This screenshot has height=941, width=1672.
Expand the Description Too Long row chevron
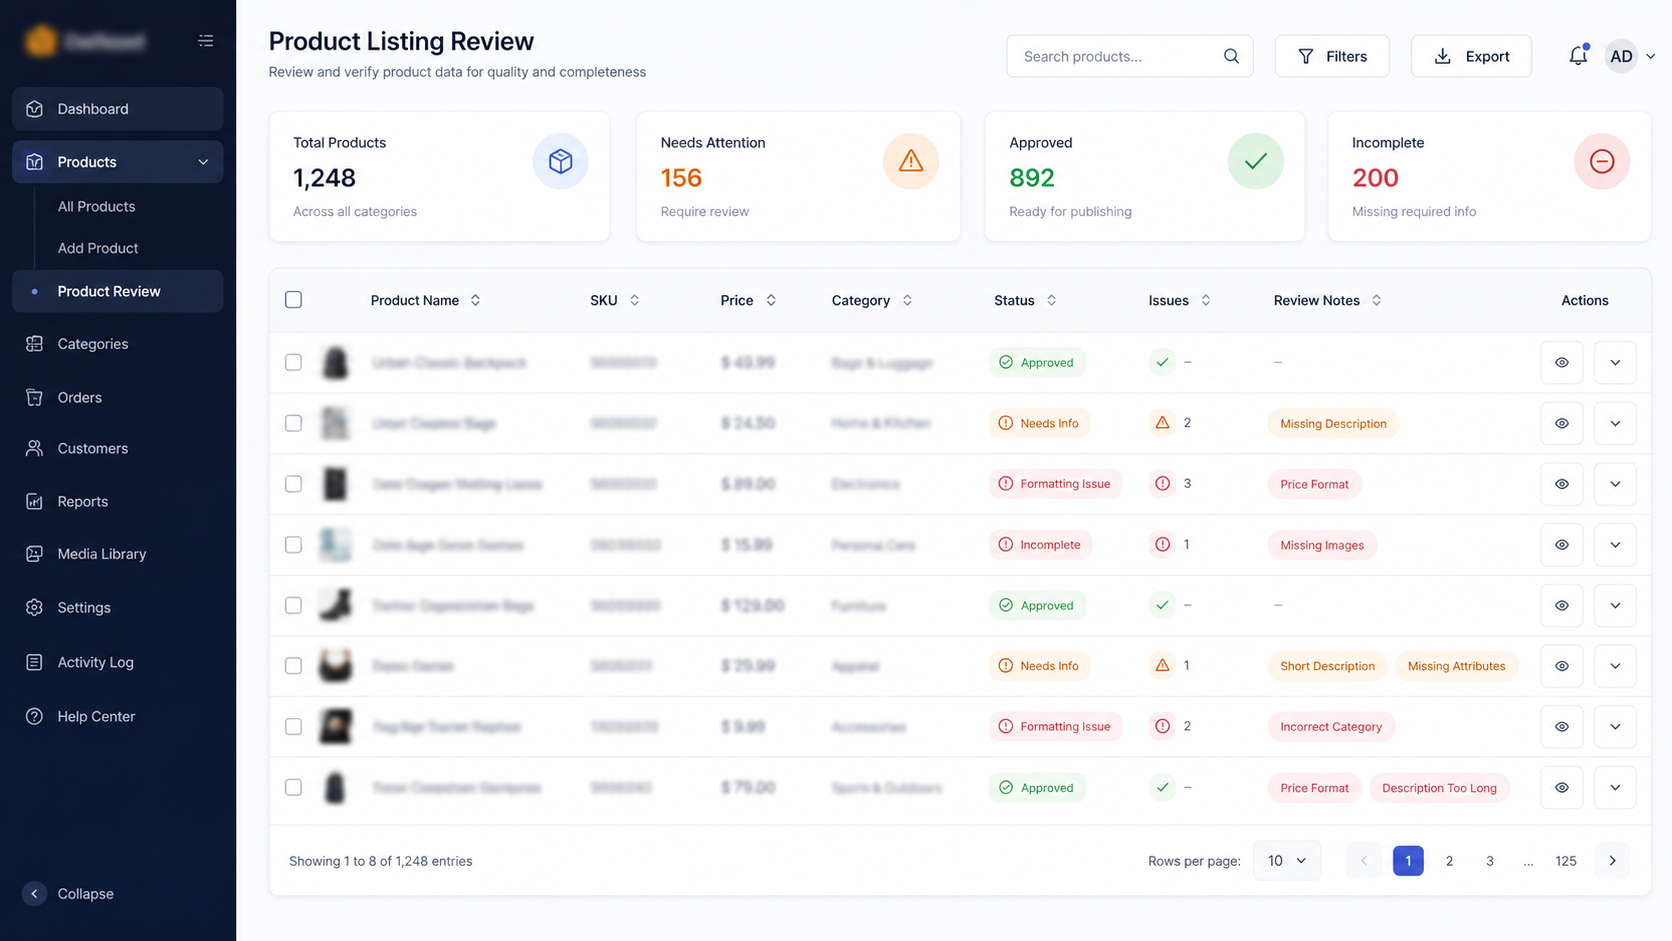[1615, 788]
